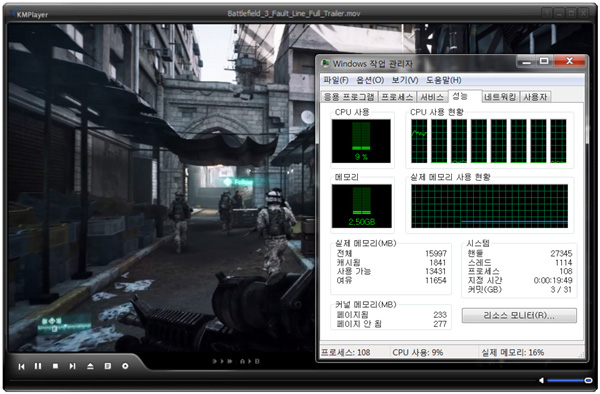The height and width of the screenshot is (394, 600).
Task: Skip to next track
Action: (72, 366)
